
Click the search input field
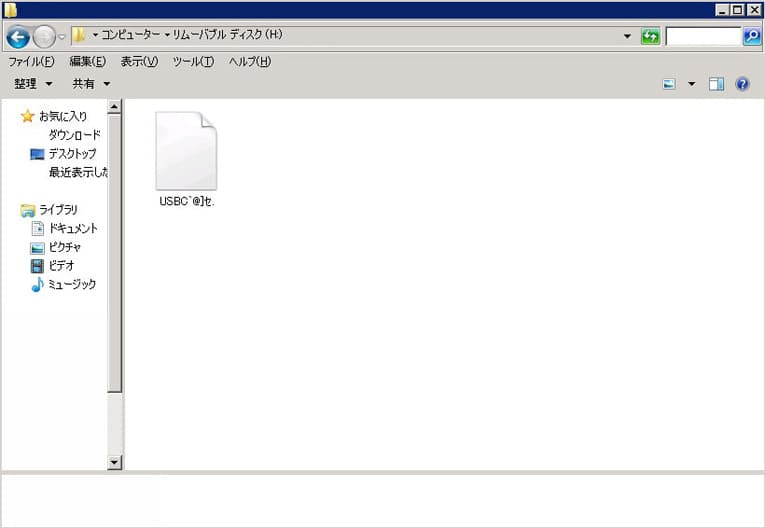[x=703, y=37]
